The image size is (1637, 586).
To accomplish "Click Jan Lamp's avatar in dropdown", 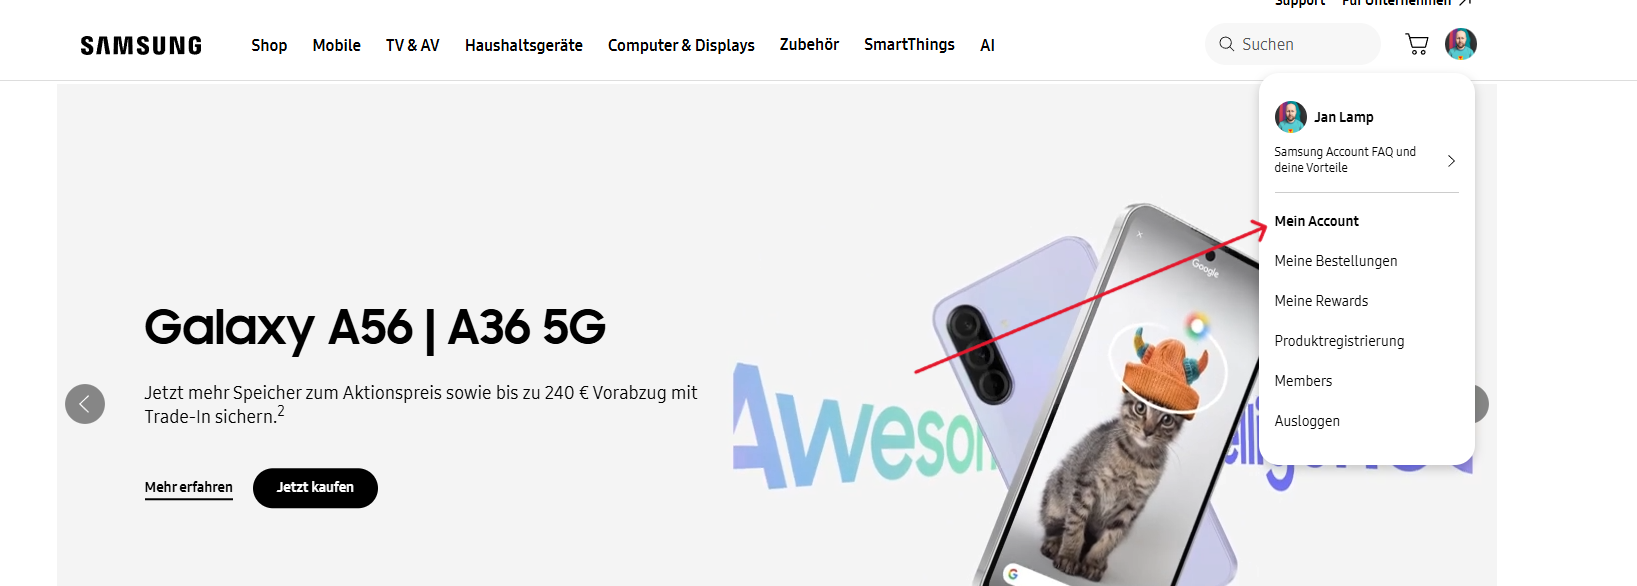I will [x=1291, y=117].
